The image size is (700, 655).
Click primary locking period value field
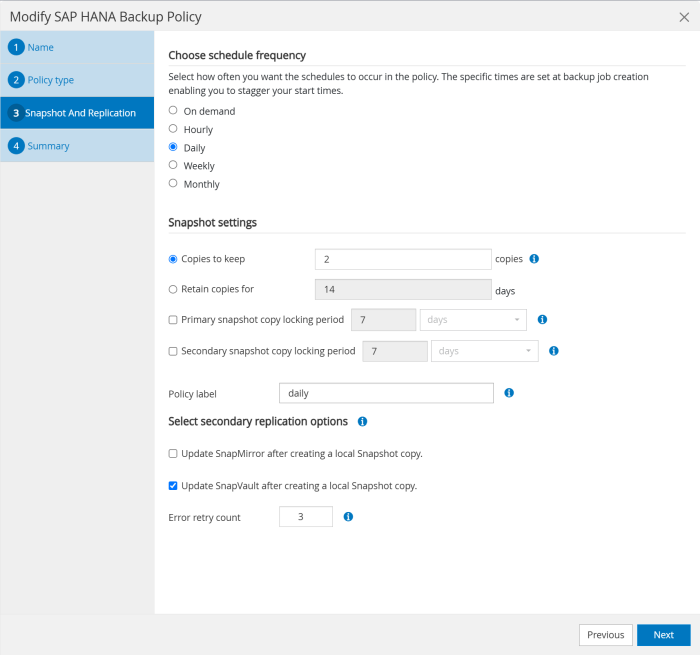383,320
